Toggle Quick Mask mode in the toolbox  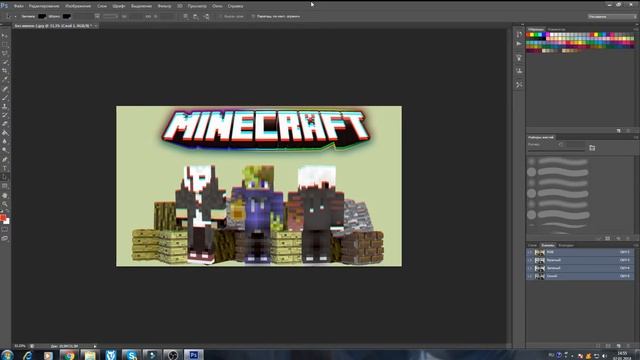(4, 230)
